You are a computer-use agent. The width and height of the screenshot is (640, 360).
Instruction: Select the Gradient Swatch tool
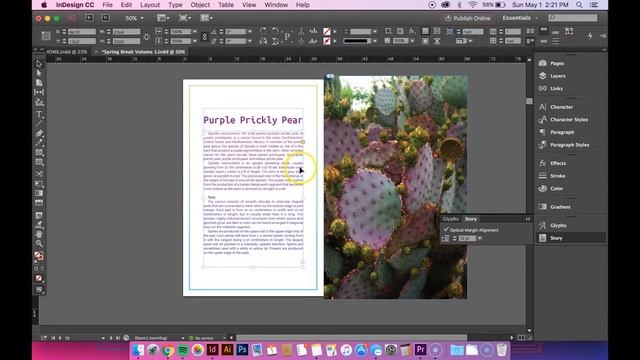(x=39, y=193)
